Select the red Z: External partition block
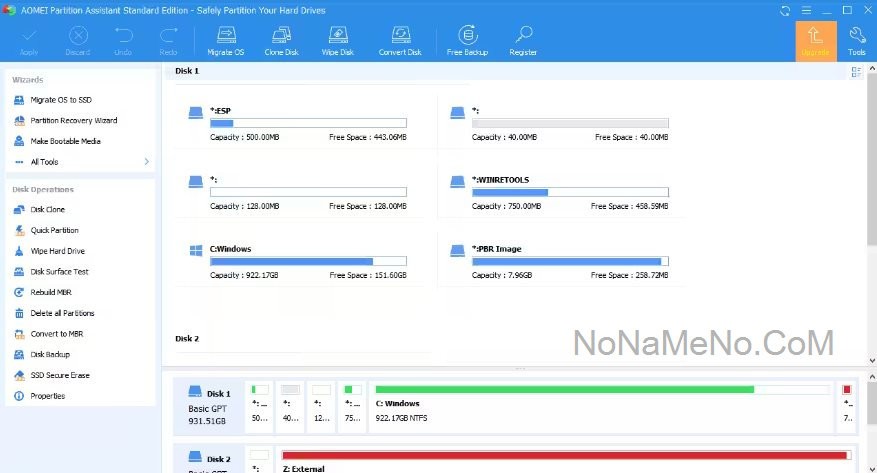The width and height of the screenshot is (877, 473). click(565, 456)
